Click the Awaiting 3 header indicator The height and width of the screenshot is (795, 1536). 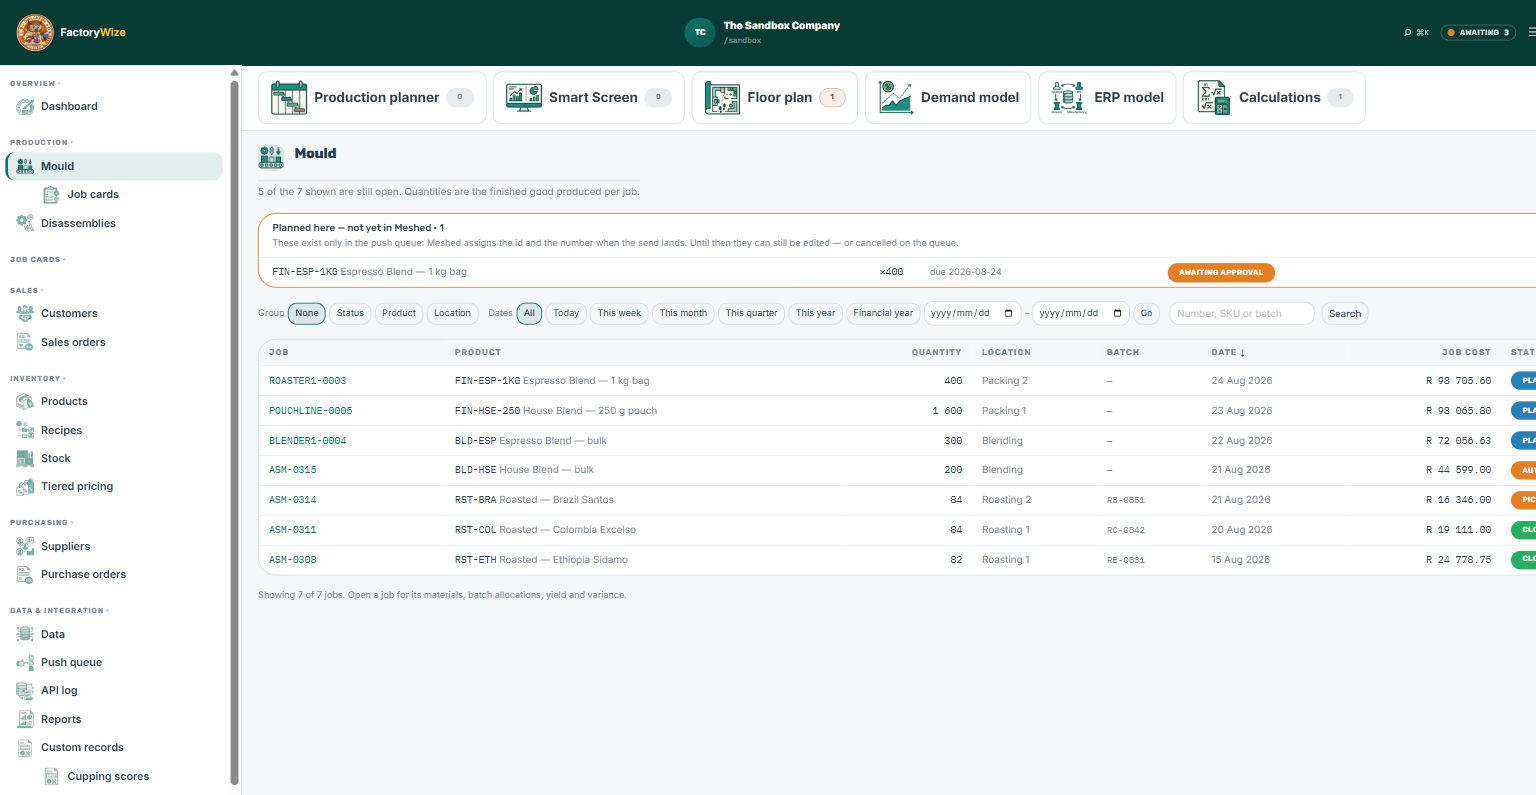[x=1478, y=33]
